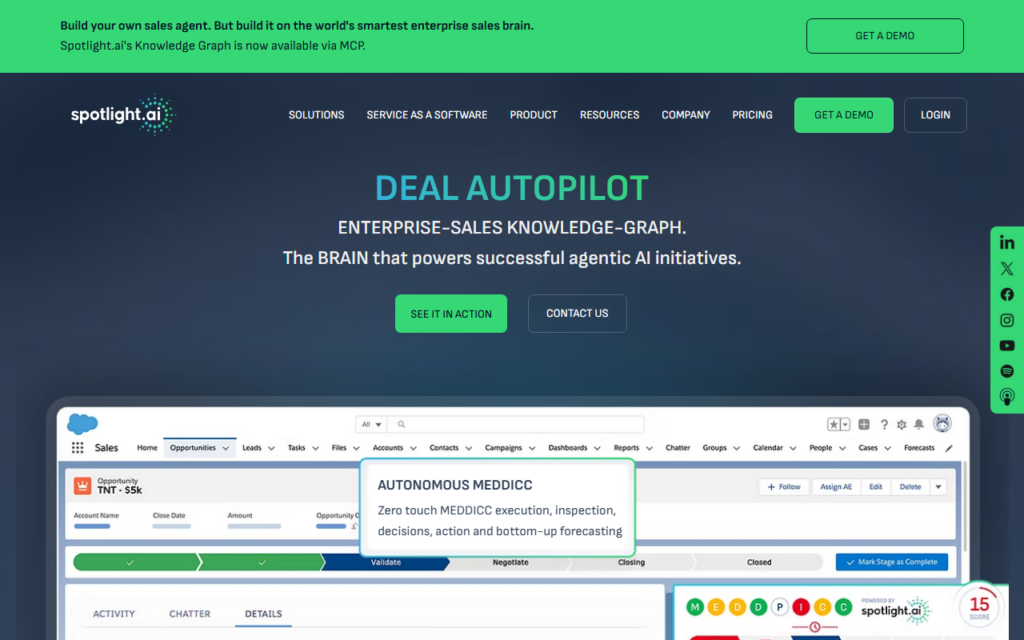Expand the Accounts dropdown chevron
Screen dimensions: 1024x640
pos(413,448)
